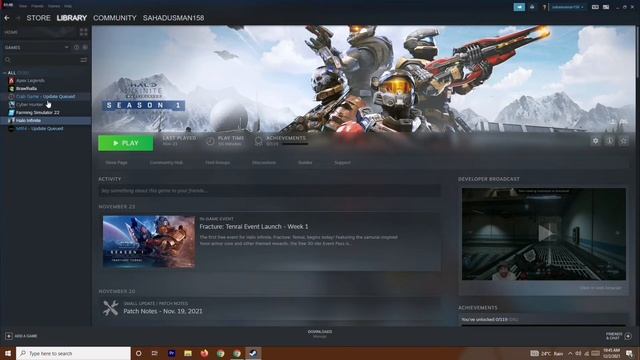The width and height of the screenshot is (640, 360).
Task: Launch Premiere Pro from taskbar
Action: tap(171, 353)
